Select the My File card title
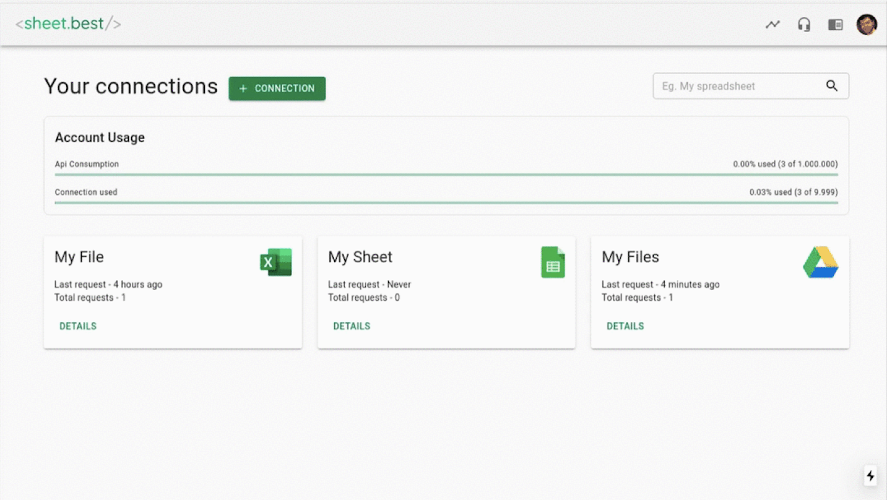The height and width of the screenshot is (500, 887). point(79,257)
